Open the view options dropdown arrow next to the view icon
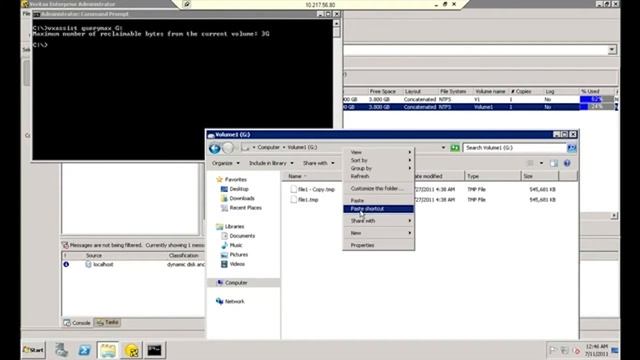Viewport: 640px width, 360px height. (x=541, y=163)
